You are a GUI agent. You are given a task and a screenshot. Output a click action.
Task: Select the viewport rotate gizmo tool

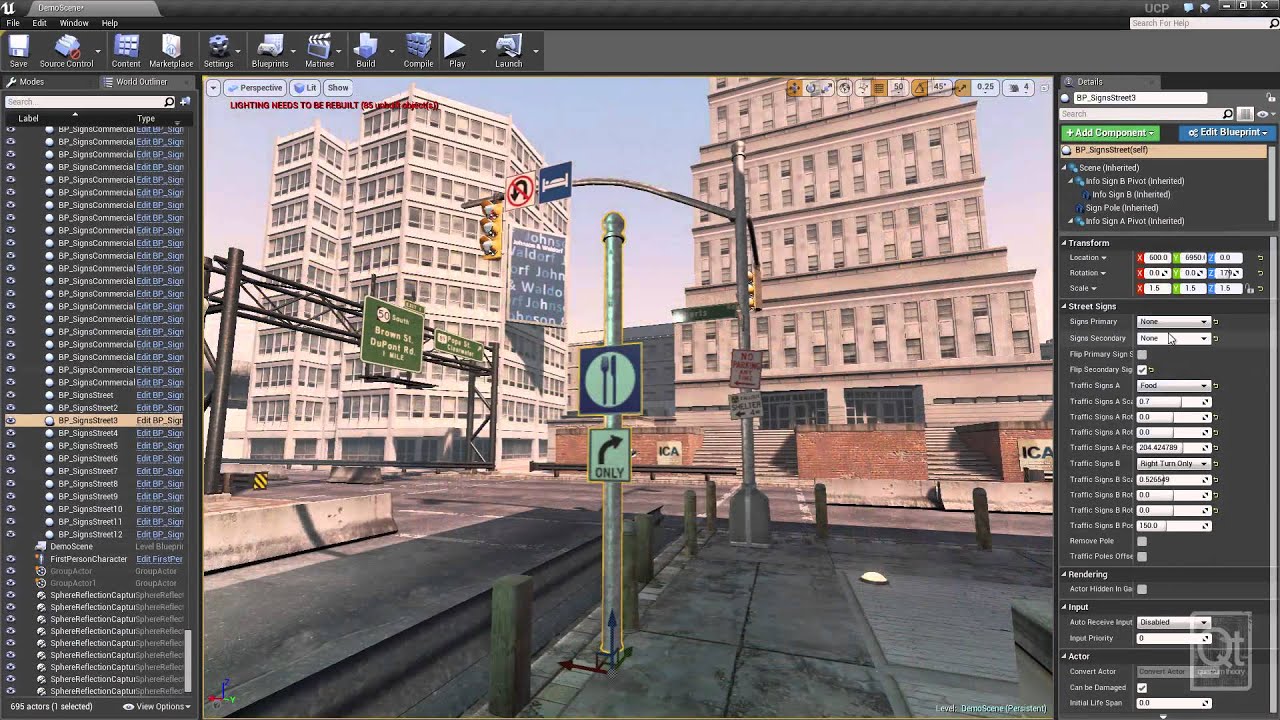pyautogui.click(x=811, y=88)
